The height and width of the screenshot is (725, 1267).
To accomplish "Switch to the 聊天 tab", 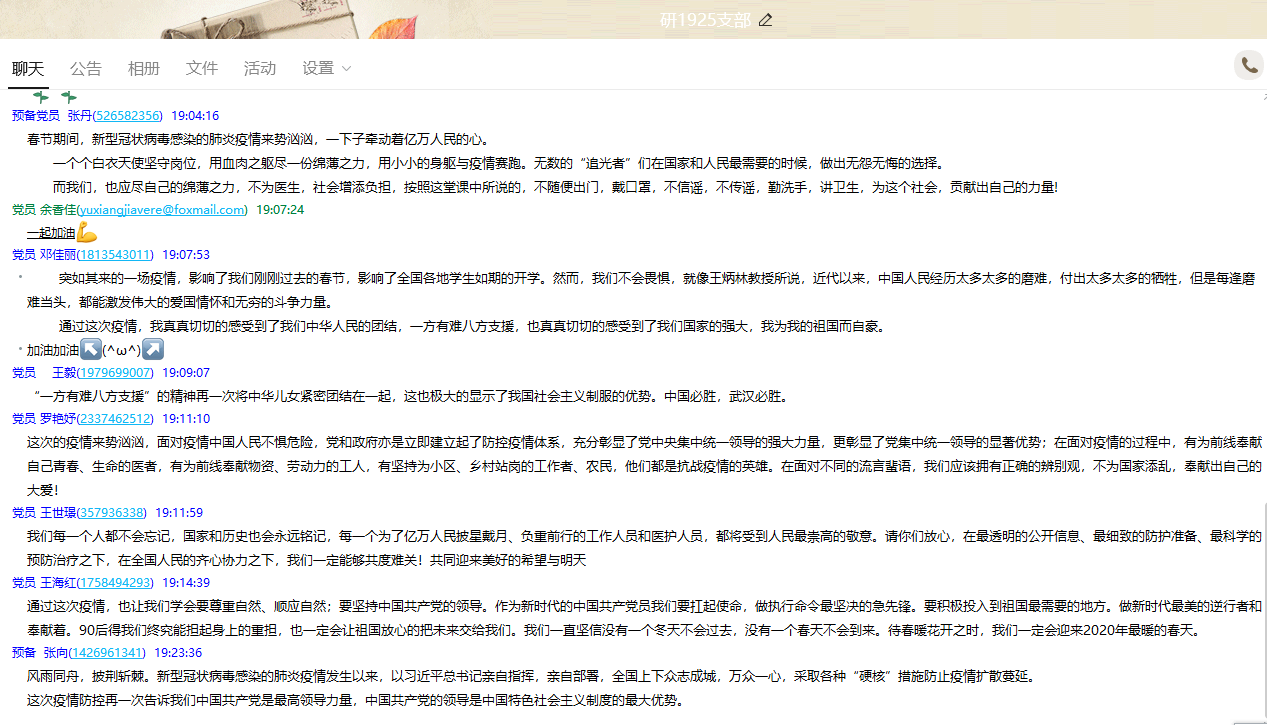I will pos(28,68).
